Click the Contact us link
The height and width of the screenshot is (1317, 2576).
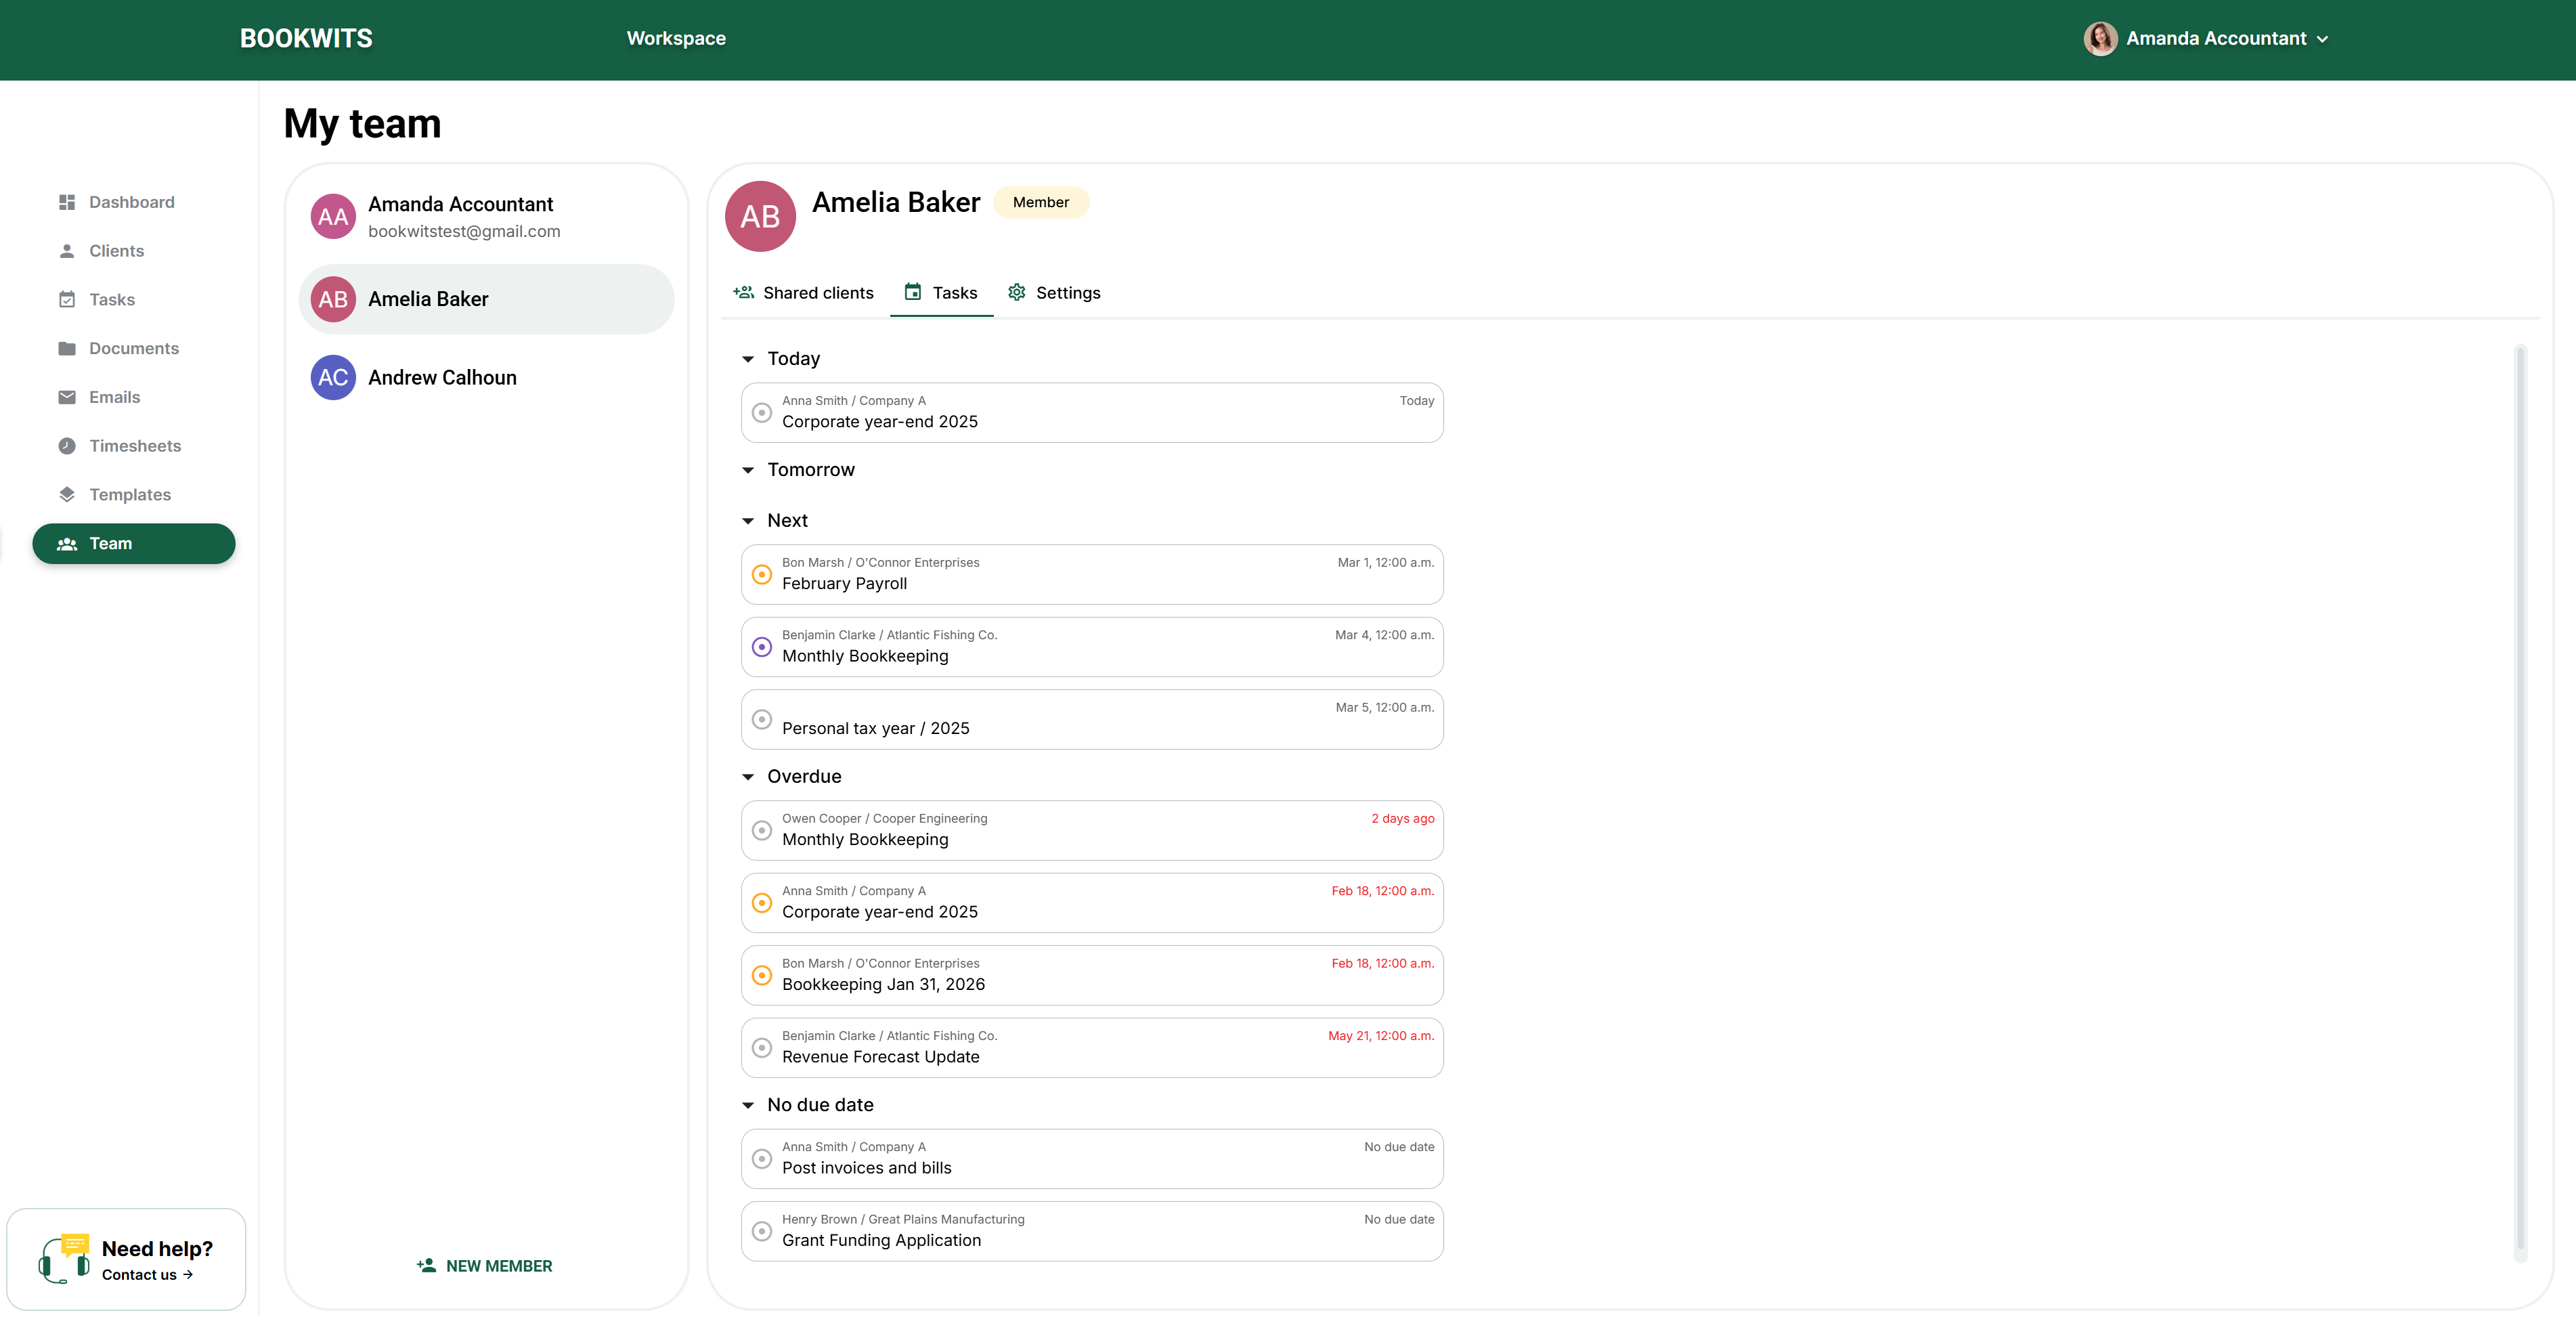tap(147, 1275)
